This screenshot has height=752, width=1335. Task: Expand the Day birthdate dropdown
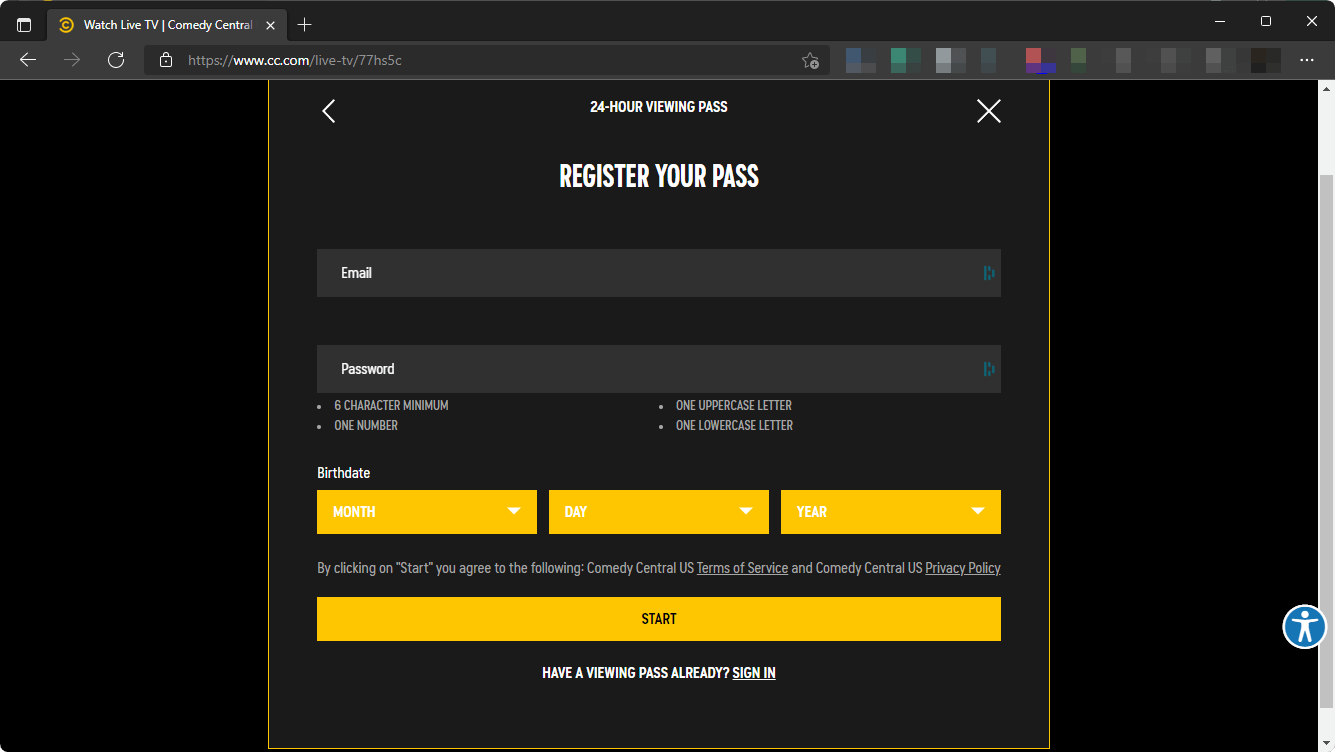point(658,512)
